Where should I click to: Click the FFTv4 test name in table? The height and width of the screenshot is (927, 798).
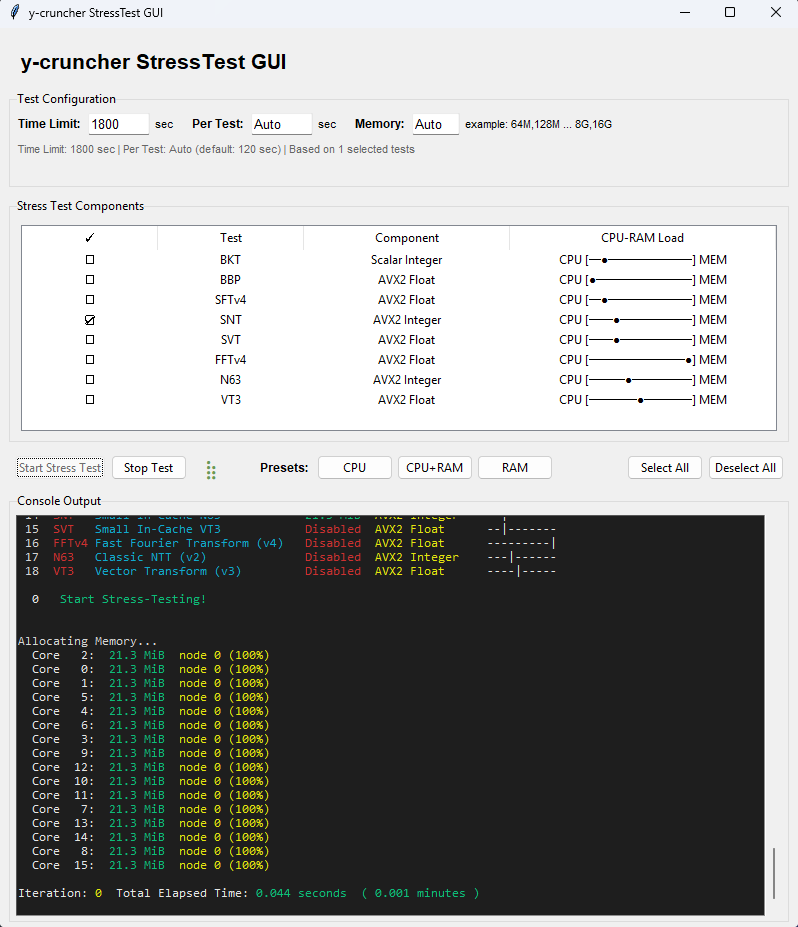point(231,359)
